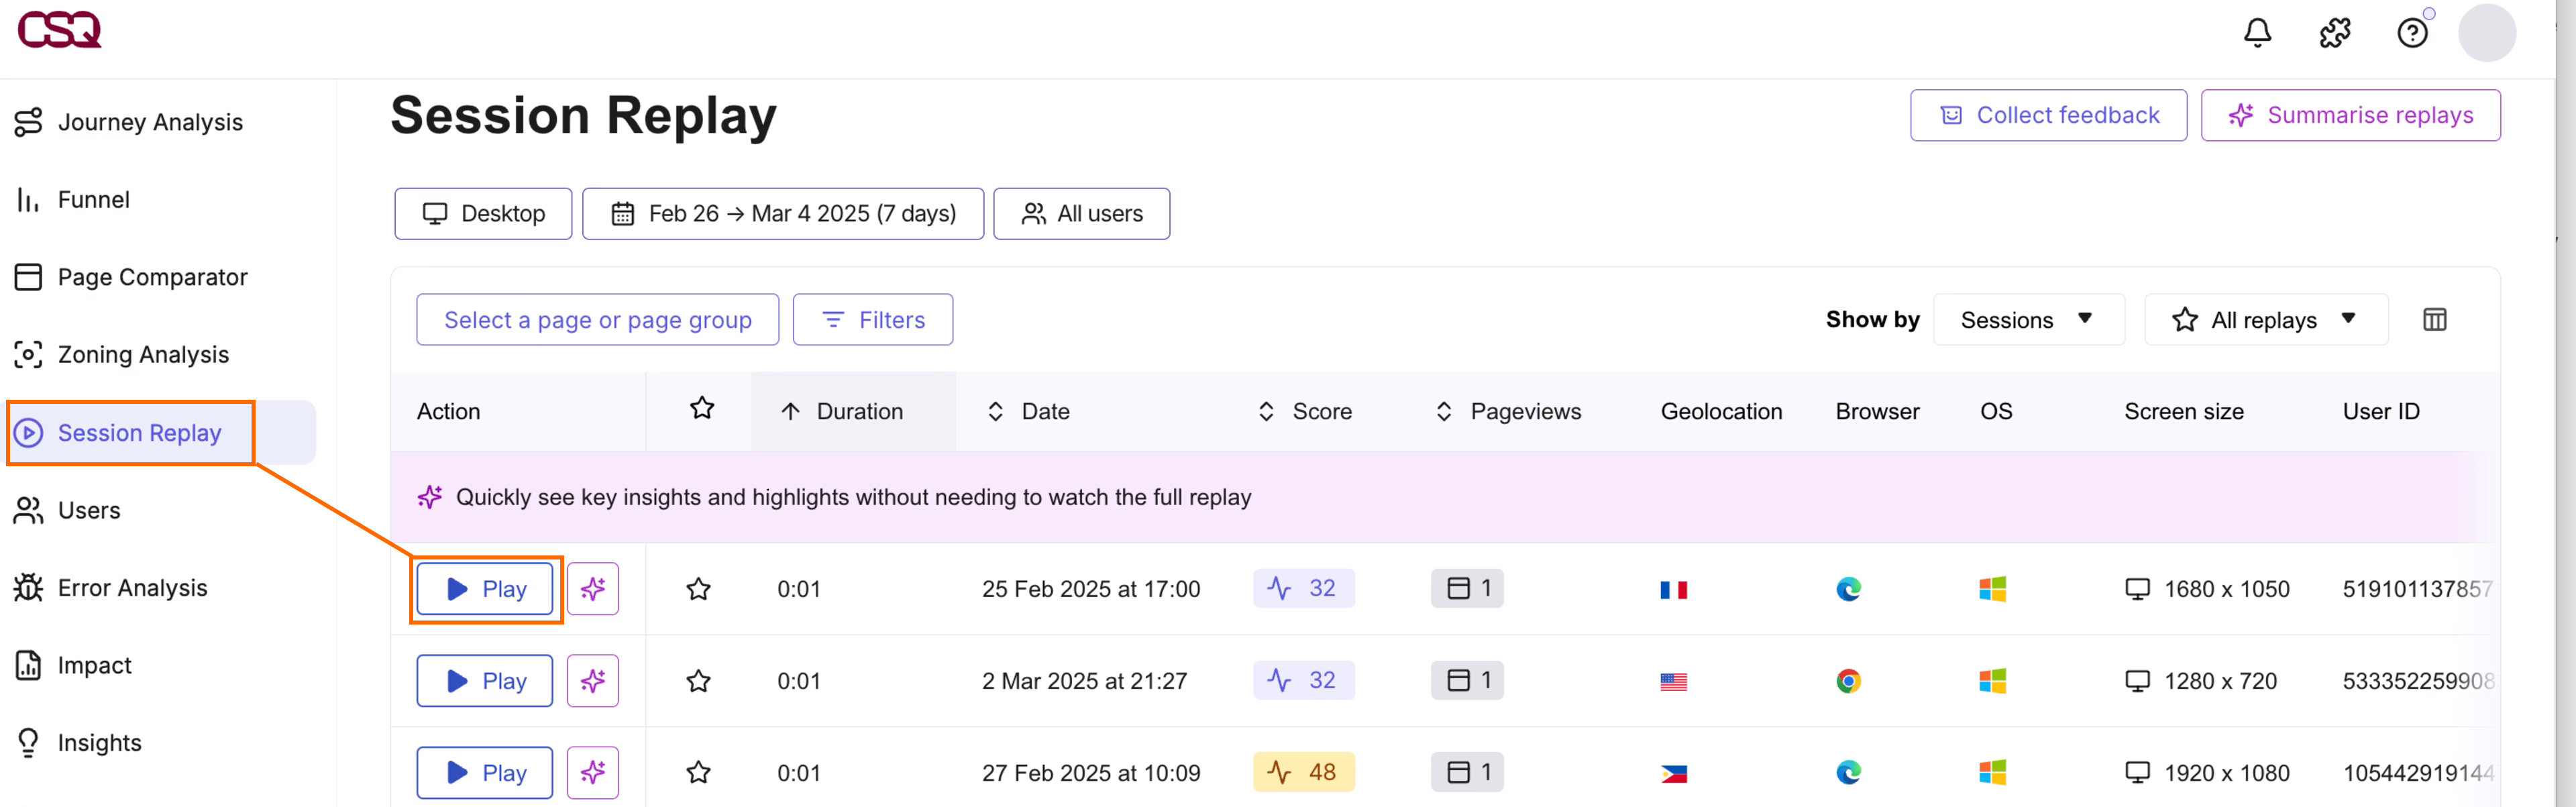
Task: Switch to the Funnel section
Action: point(92,199)
